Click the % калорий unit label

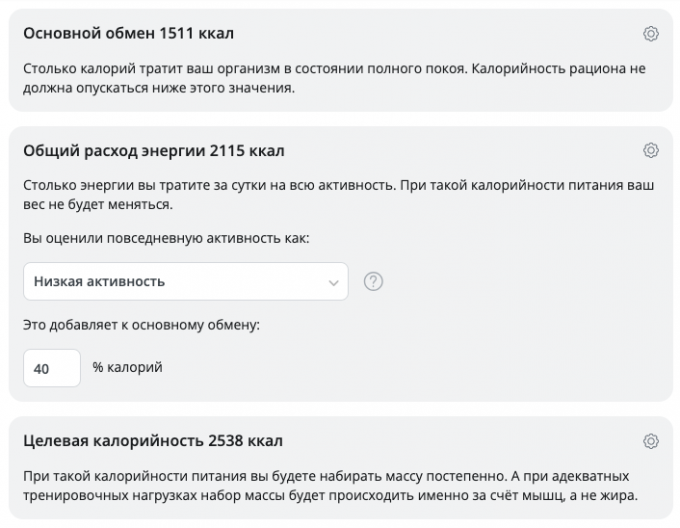(127, 368)
